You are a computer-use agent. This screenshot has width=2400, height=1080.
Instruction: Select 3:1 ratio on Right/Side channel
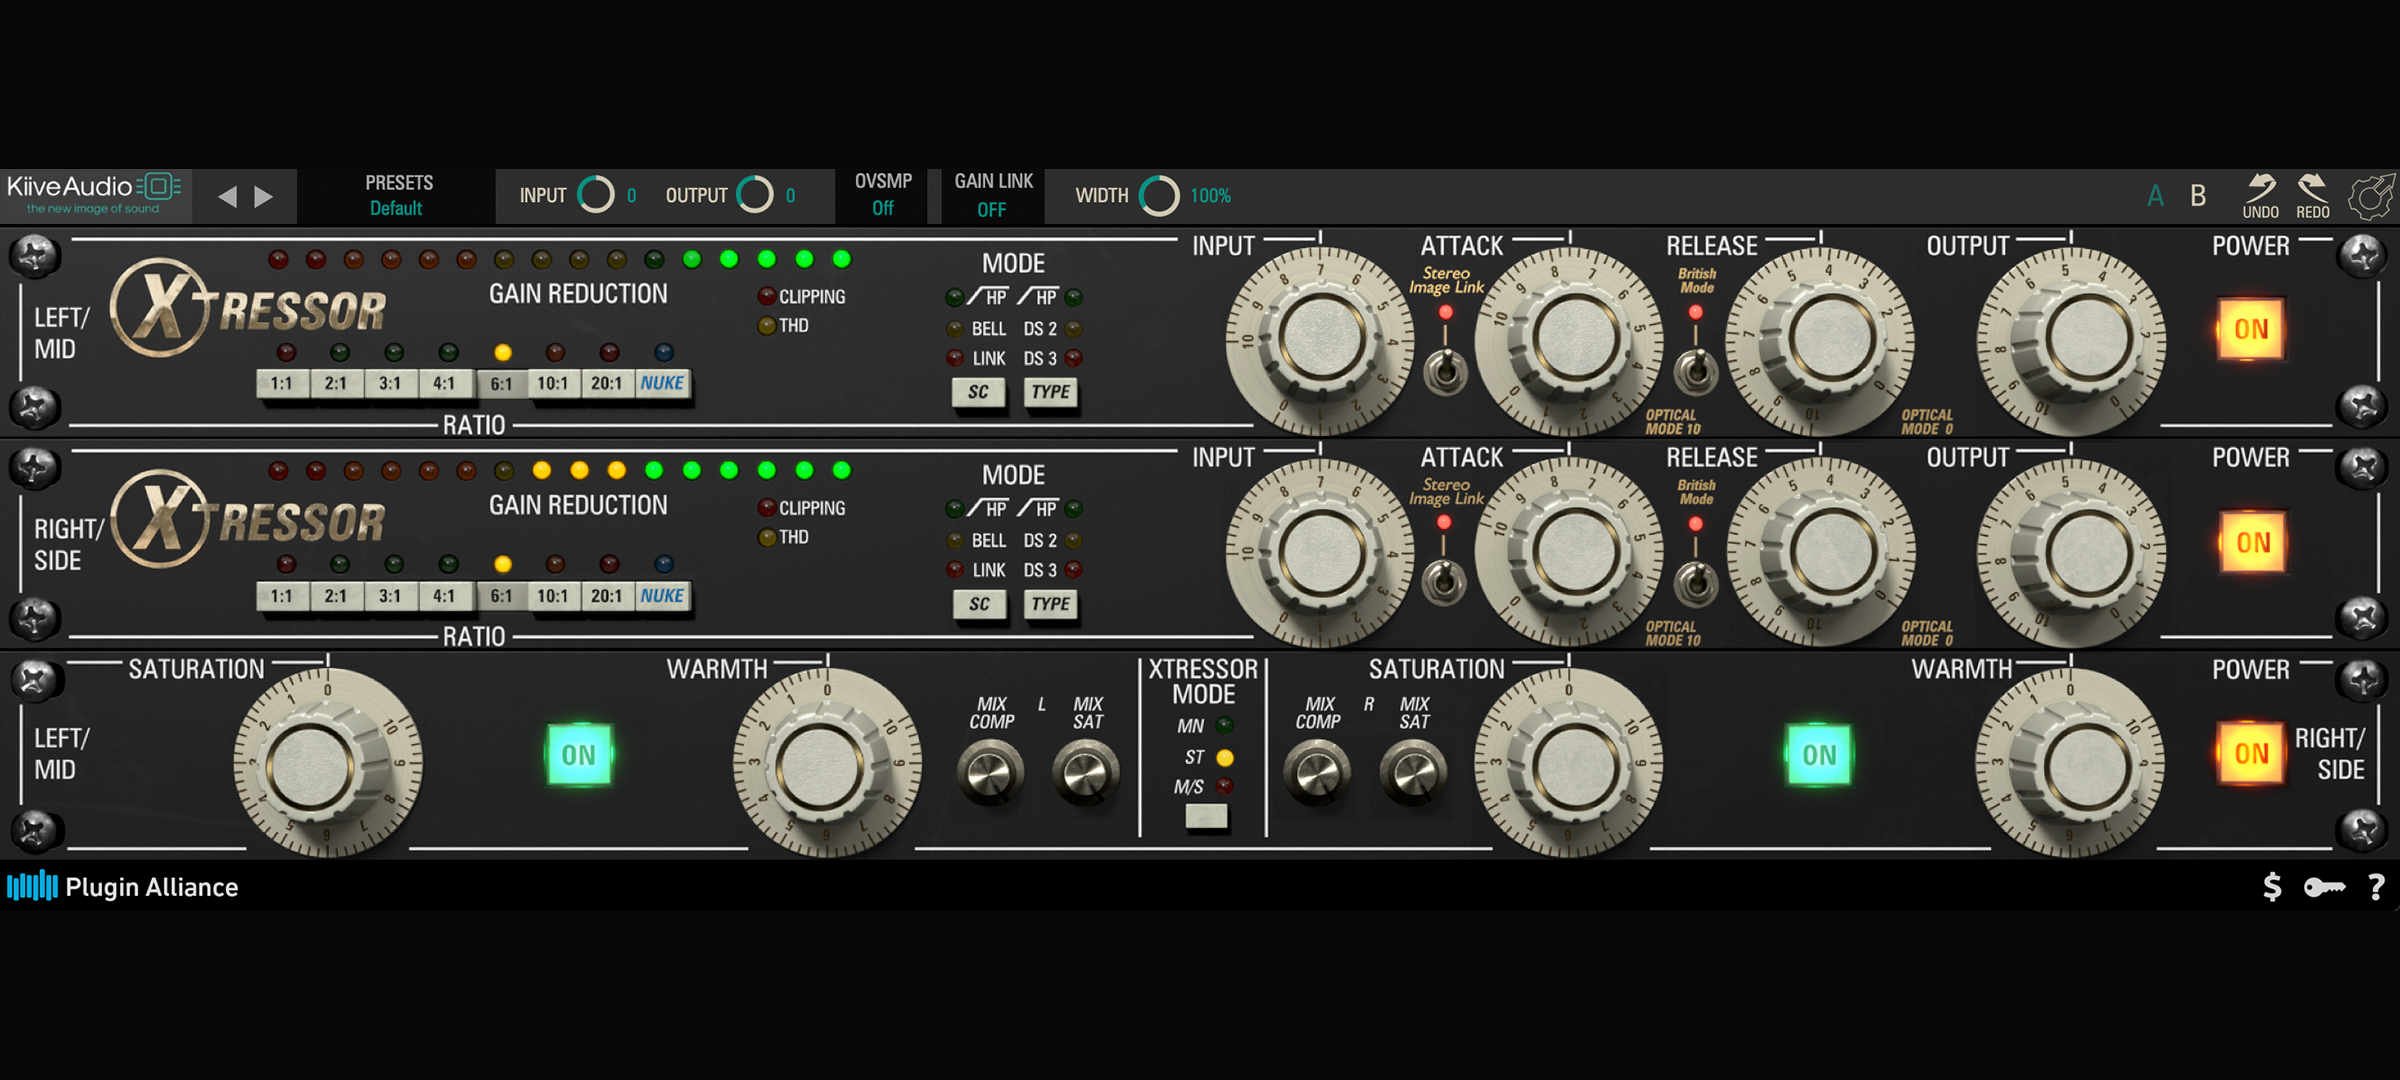tap(390, 596)
